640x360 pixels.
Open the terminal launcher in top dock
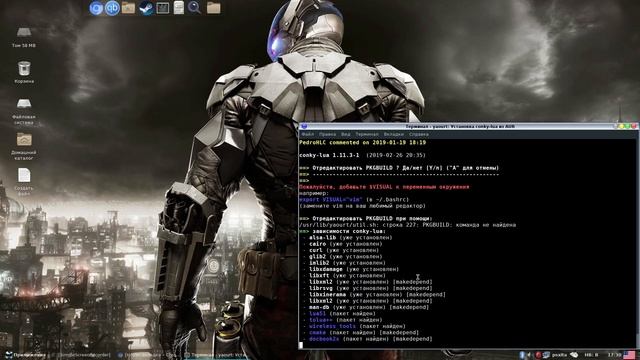coord(162,8)
